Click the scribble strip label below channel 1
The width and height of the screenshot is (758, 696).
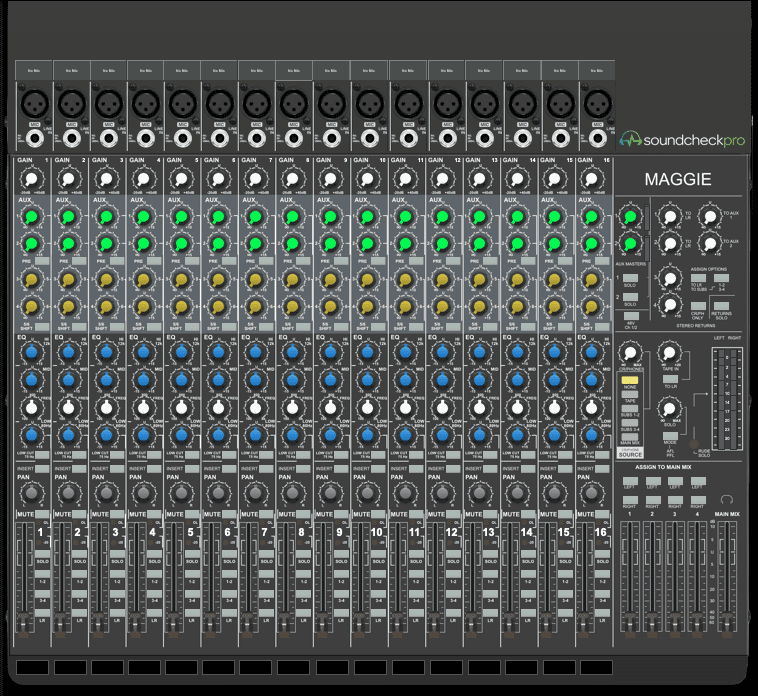point(32,667)
